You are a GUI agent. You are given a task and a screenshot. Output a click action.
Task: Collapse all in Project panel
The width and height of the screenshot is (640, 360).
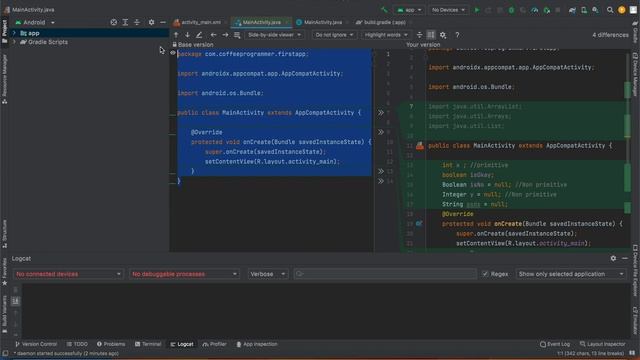coord(137,22)
